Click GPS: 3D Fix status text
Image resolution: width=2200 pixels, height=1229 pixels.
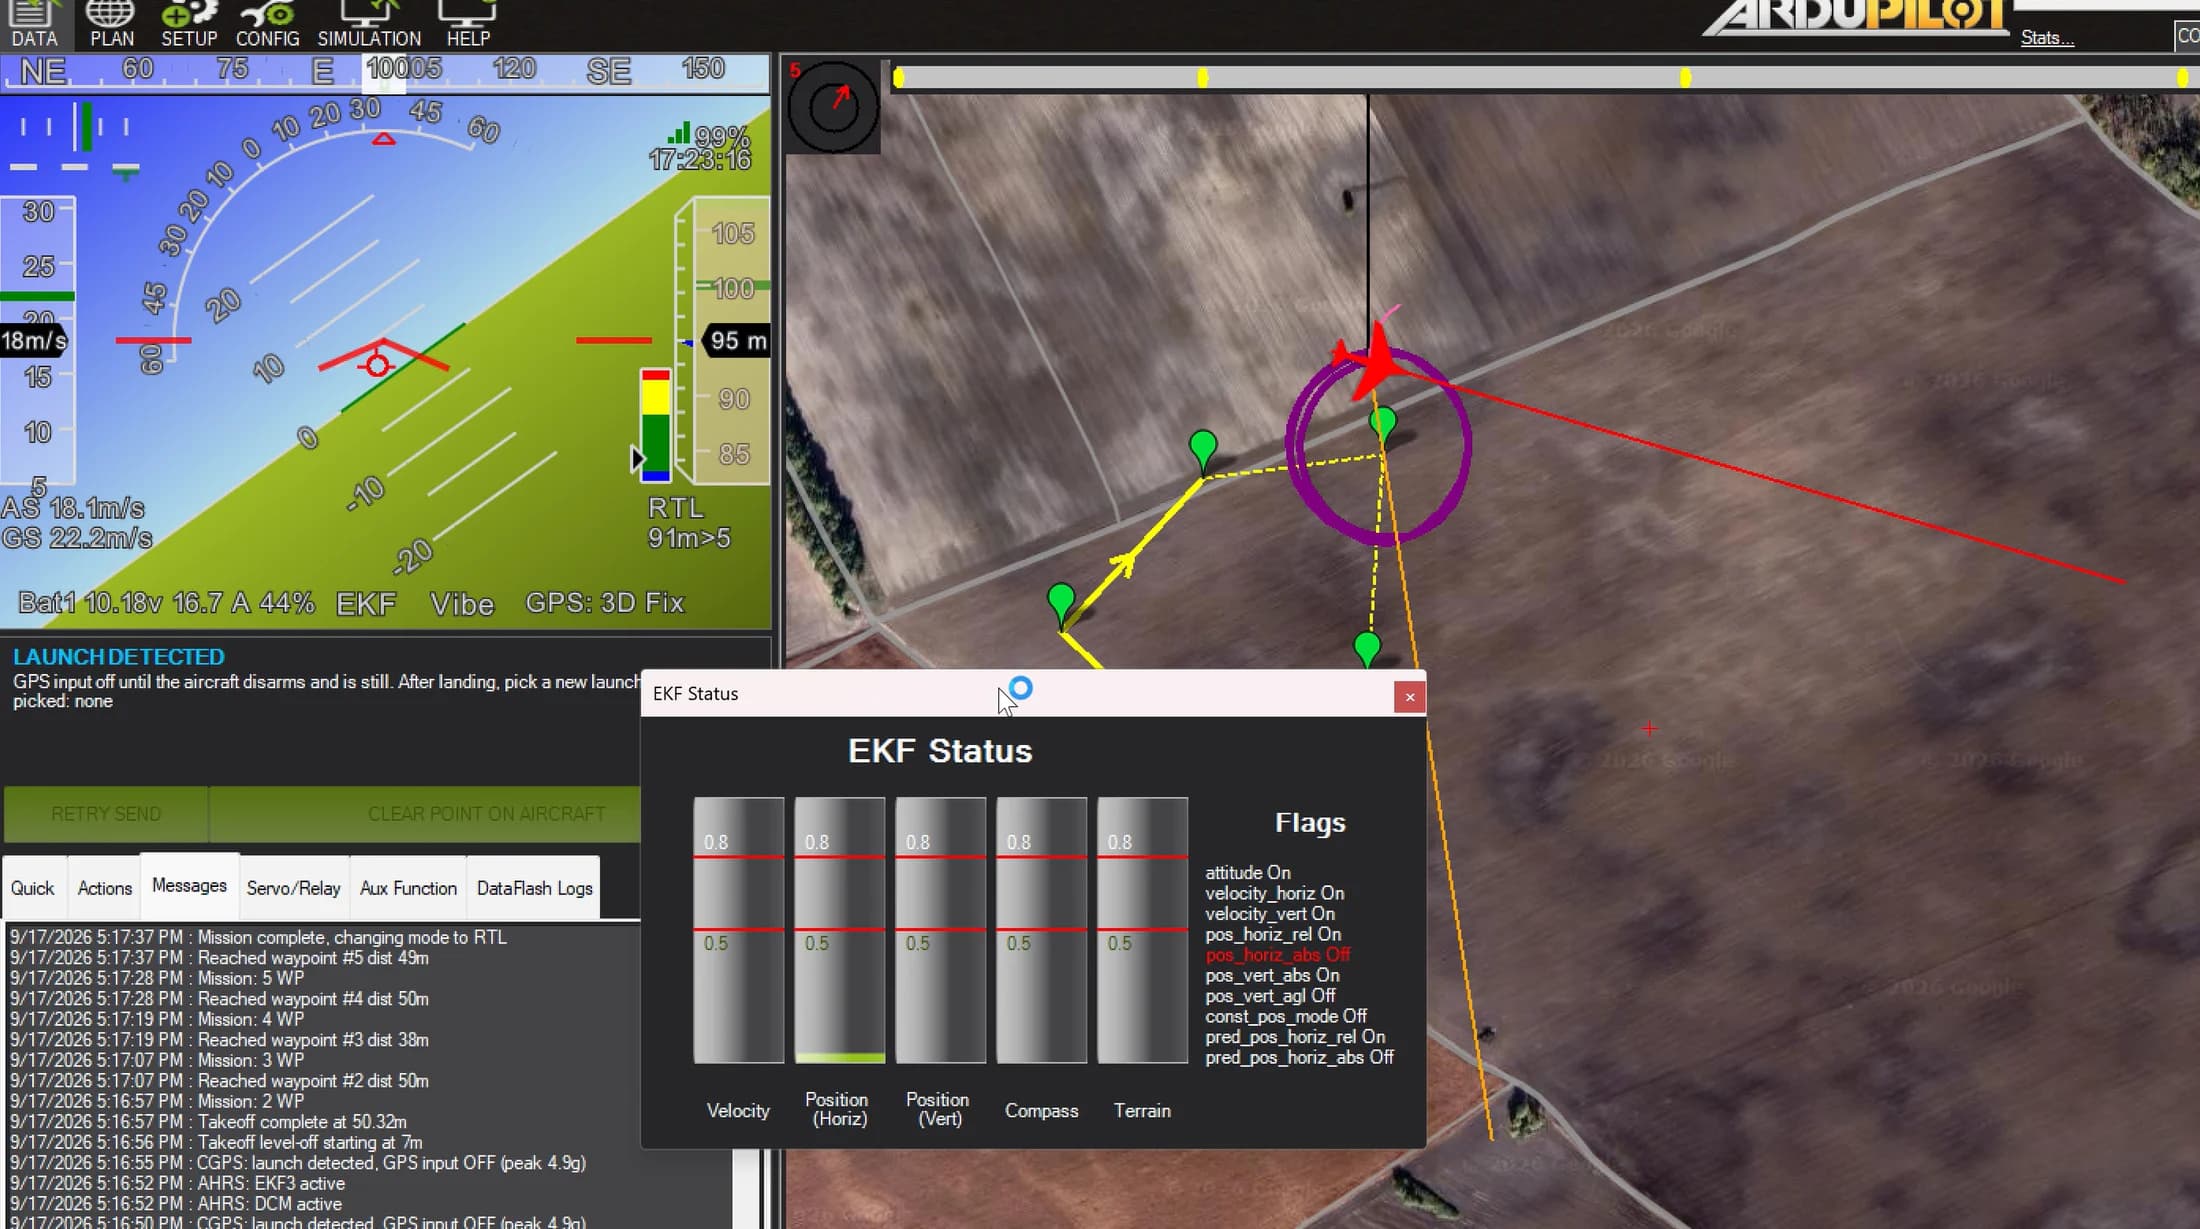tap(605, 603)
